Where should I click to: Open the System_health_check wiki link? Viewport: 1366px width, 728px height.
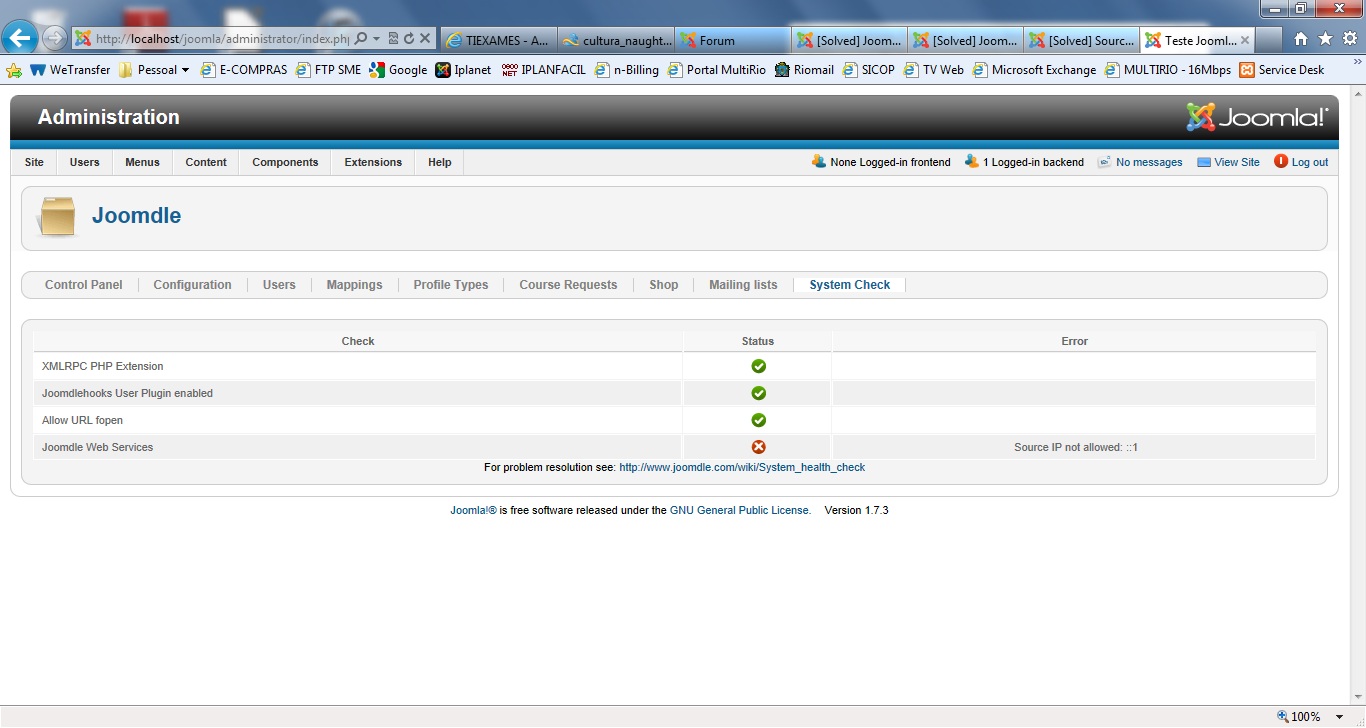[742, 467]
